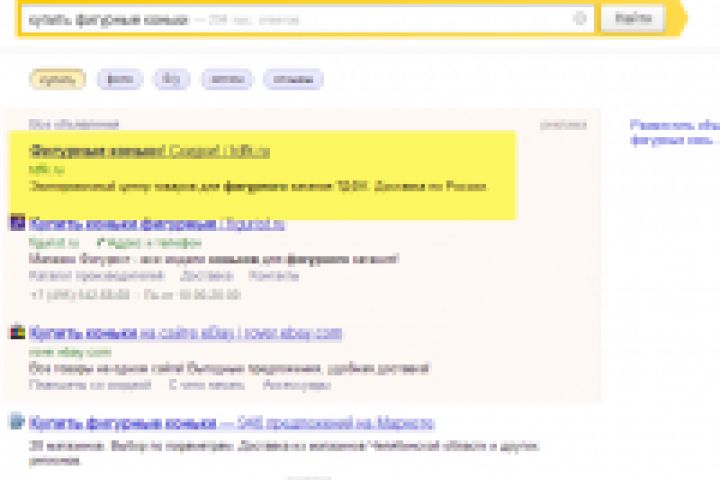Click the yellow Найти search button
The height and width of the screenshot is (480, 720).
tap(633, 19)
